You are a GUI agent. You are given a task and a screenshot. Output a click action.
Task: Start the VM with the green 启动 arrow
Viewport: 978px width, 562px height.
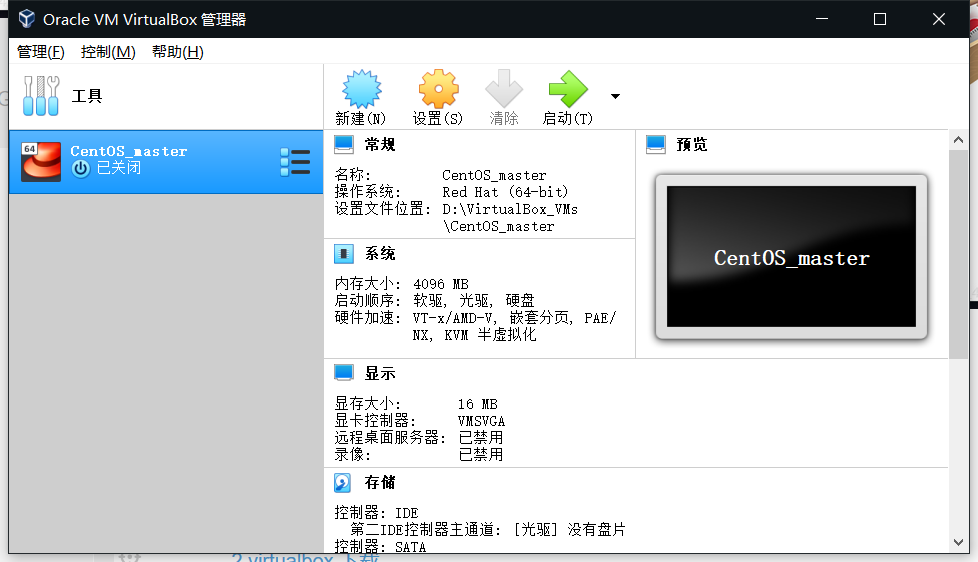(x=568, y=89)
